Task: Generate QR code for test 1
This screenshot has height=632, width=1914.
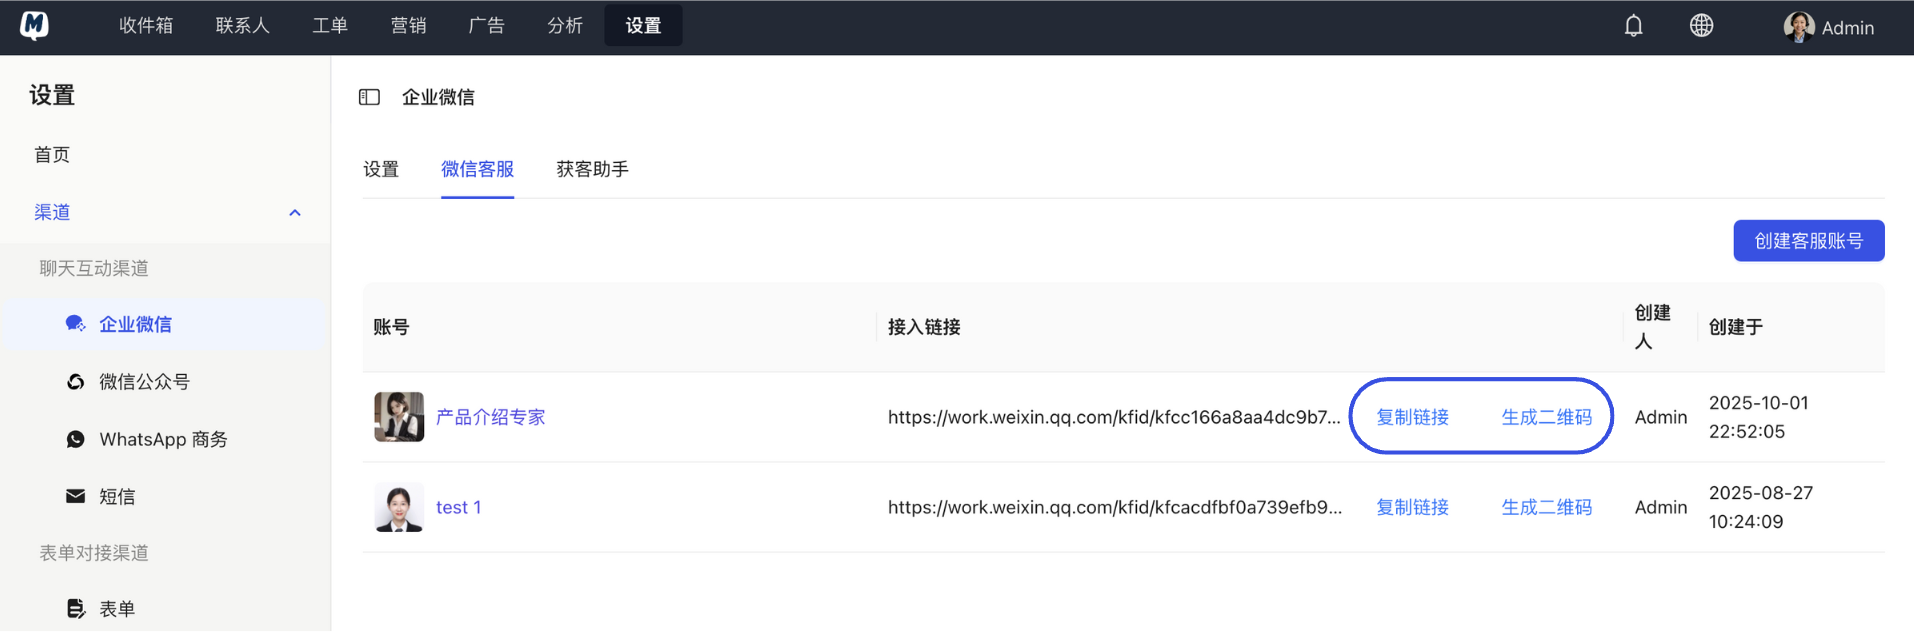Action: point(1546,507)
